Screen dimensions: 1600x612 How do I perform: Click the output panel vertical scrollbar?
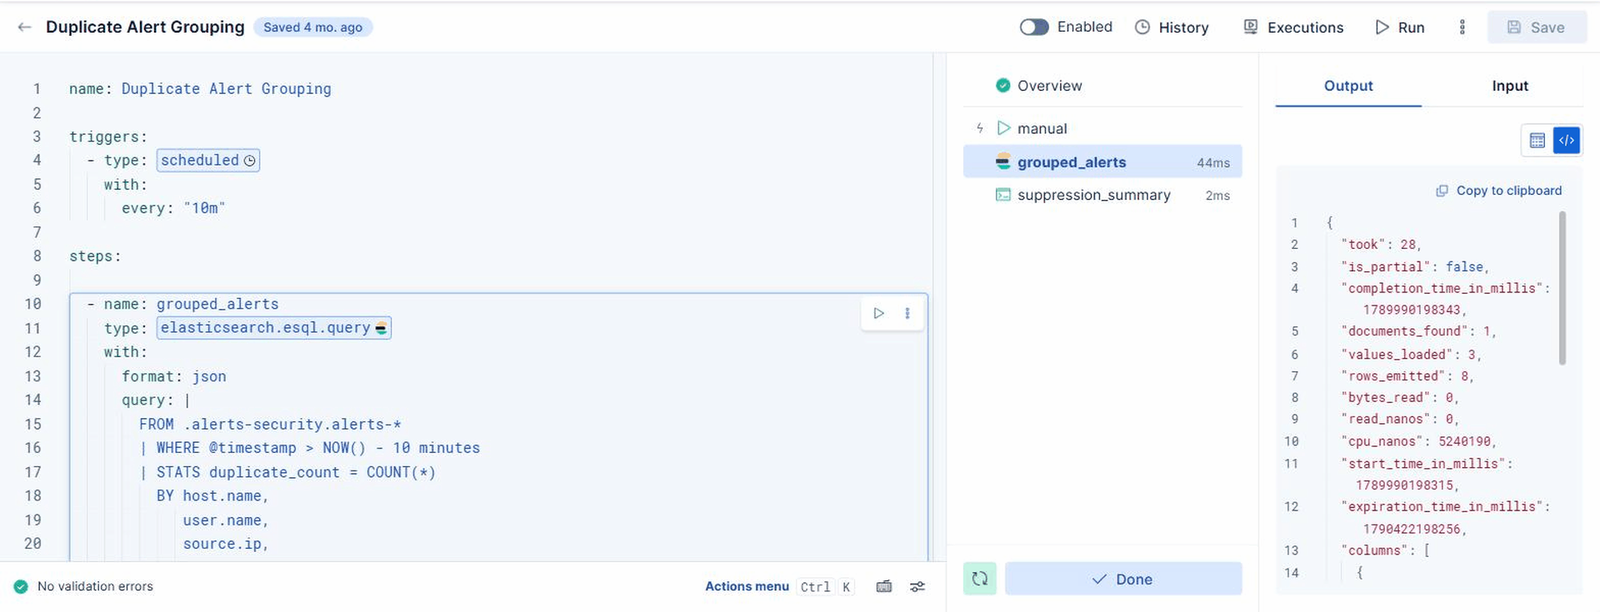pyautogui.click(x=1562, y=288)
